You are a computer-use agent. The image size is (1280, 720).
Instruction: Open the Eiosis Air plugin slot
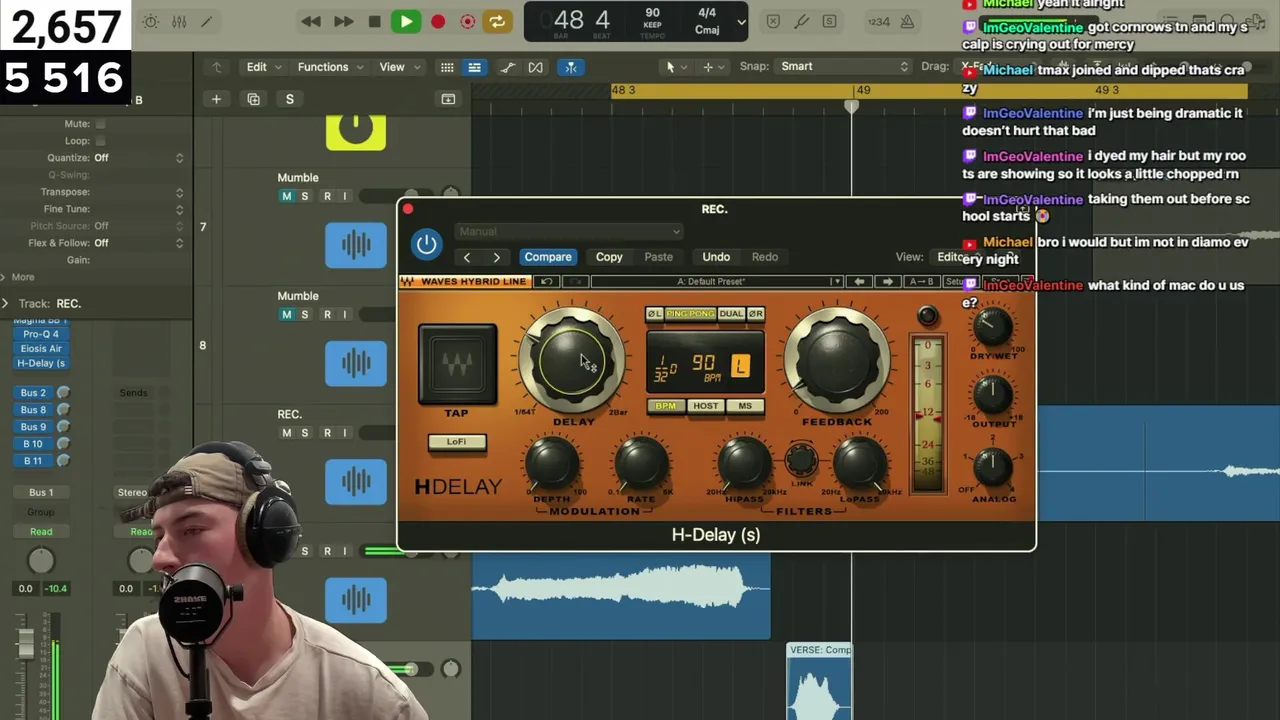tap(41, 349)
